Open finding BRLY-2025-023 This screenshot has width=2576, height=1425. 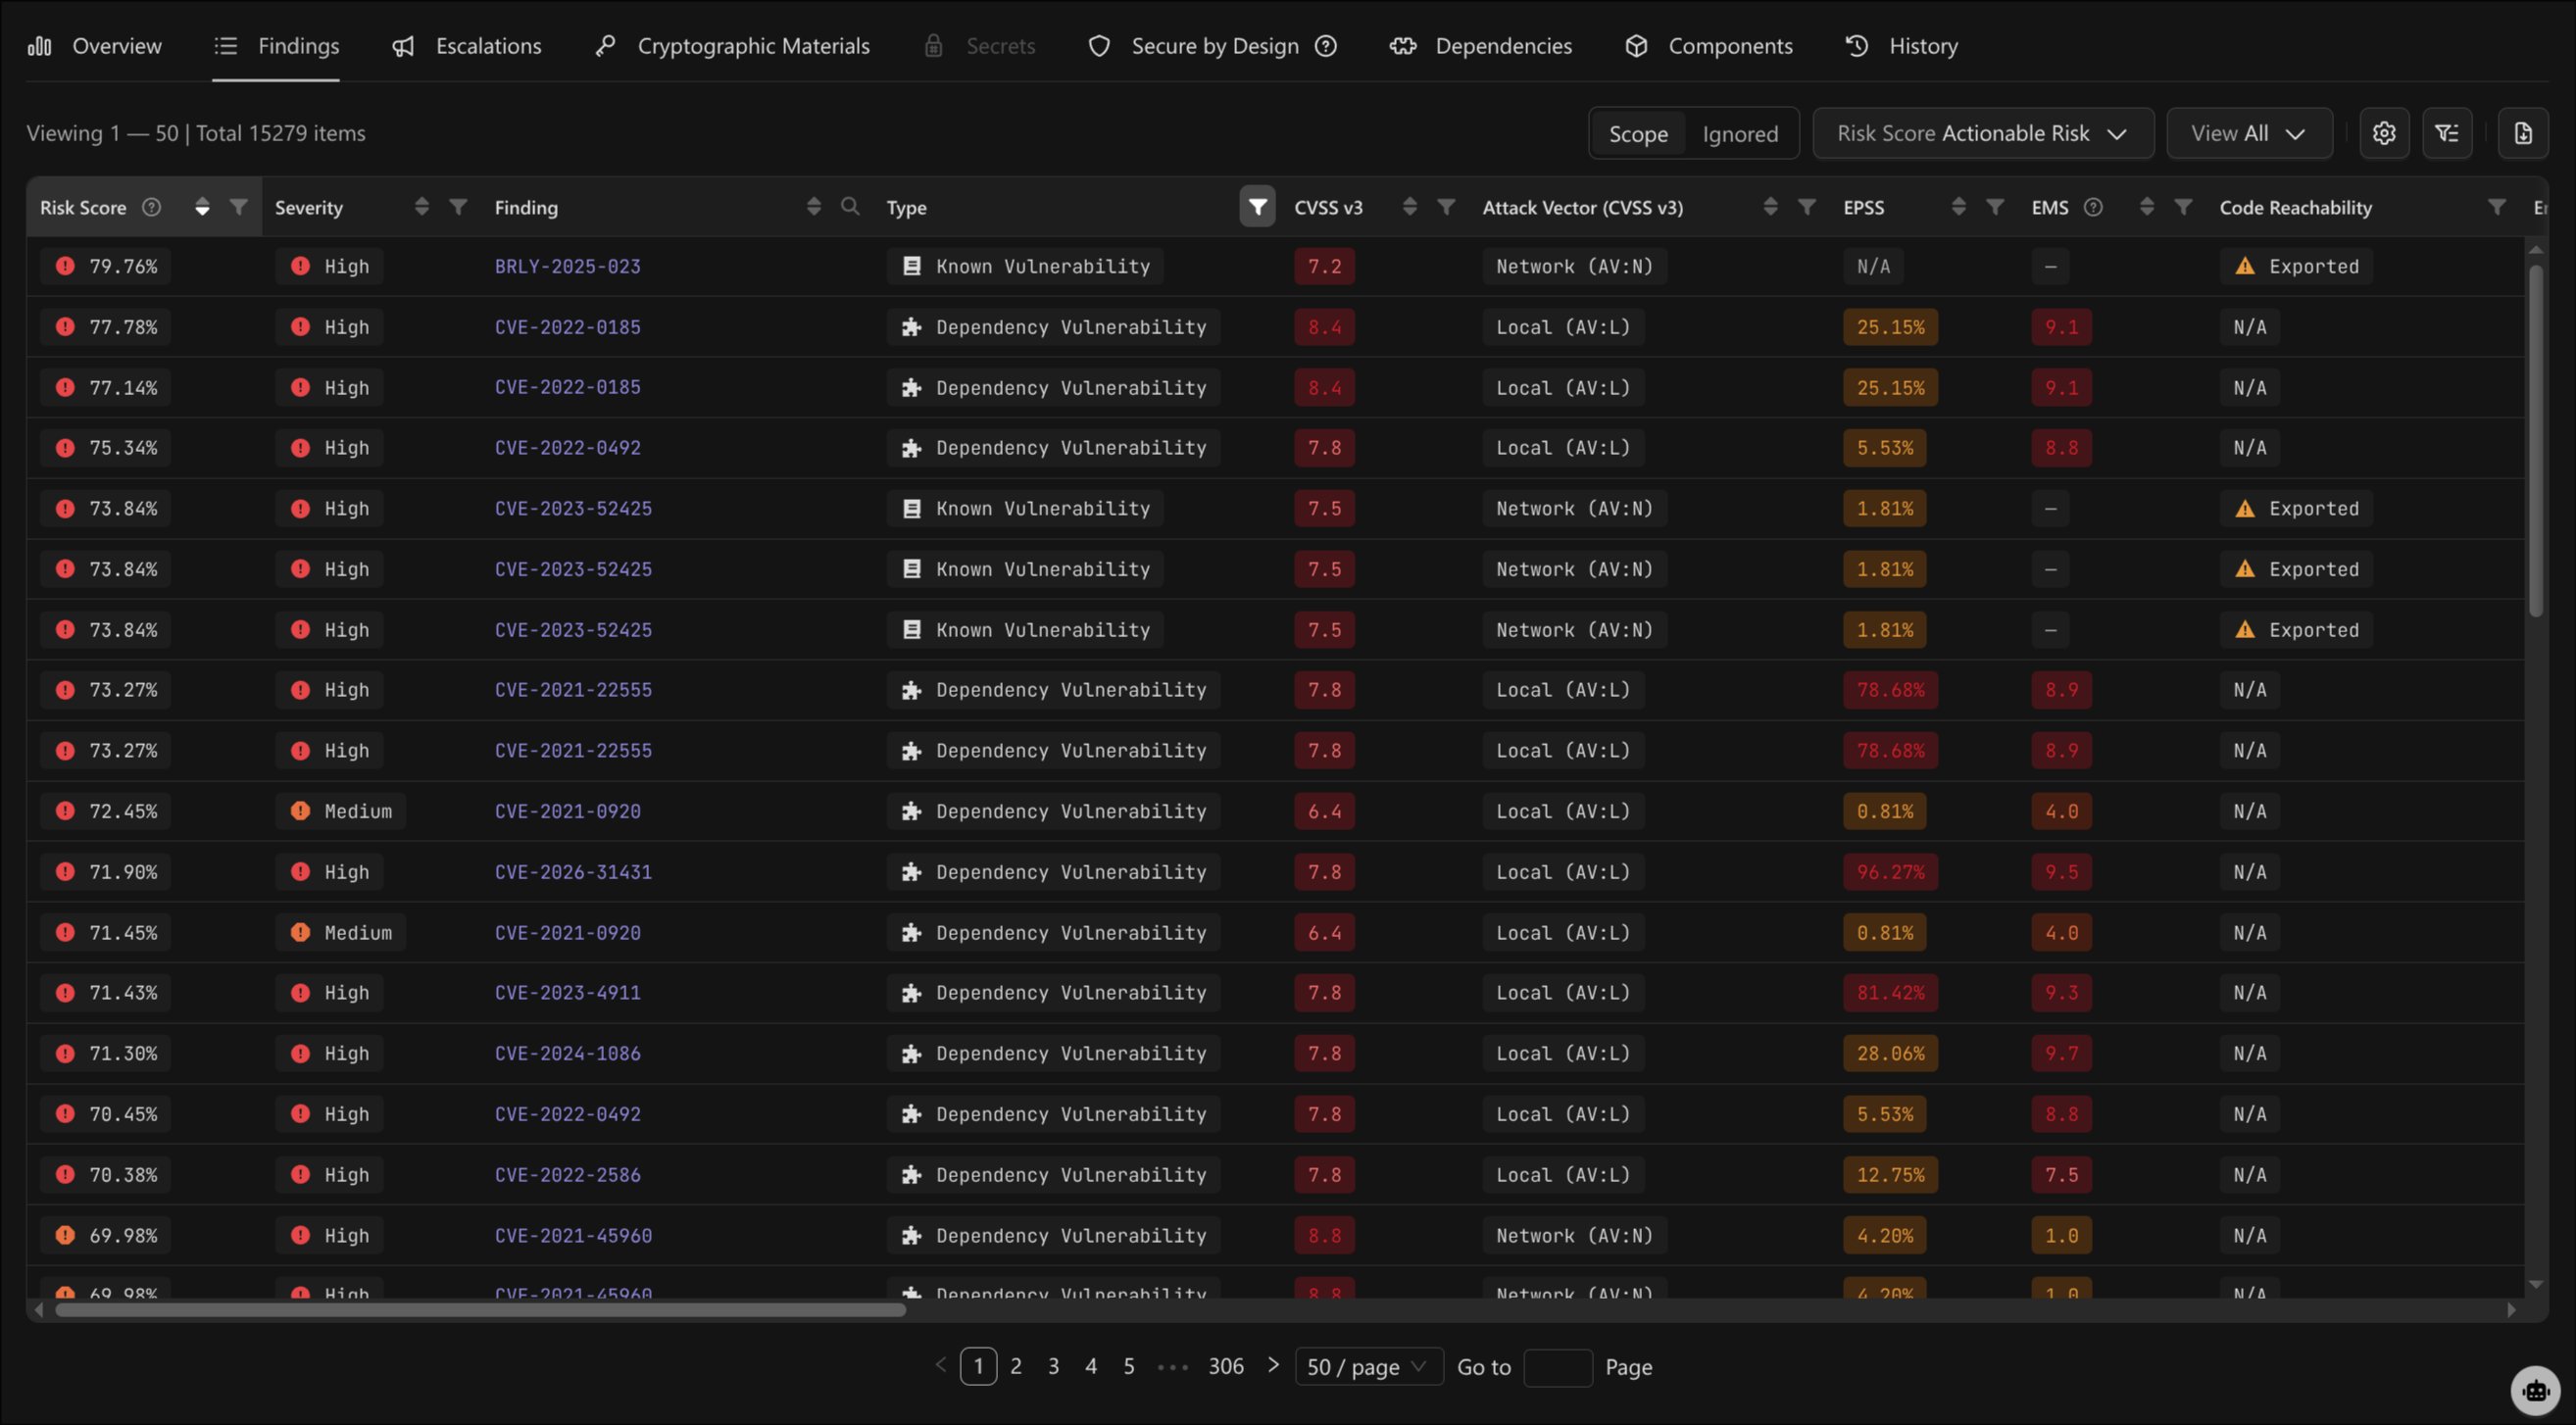[567, 266]
